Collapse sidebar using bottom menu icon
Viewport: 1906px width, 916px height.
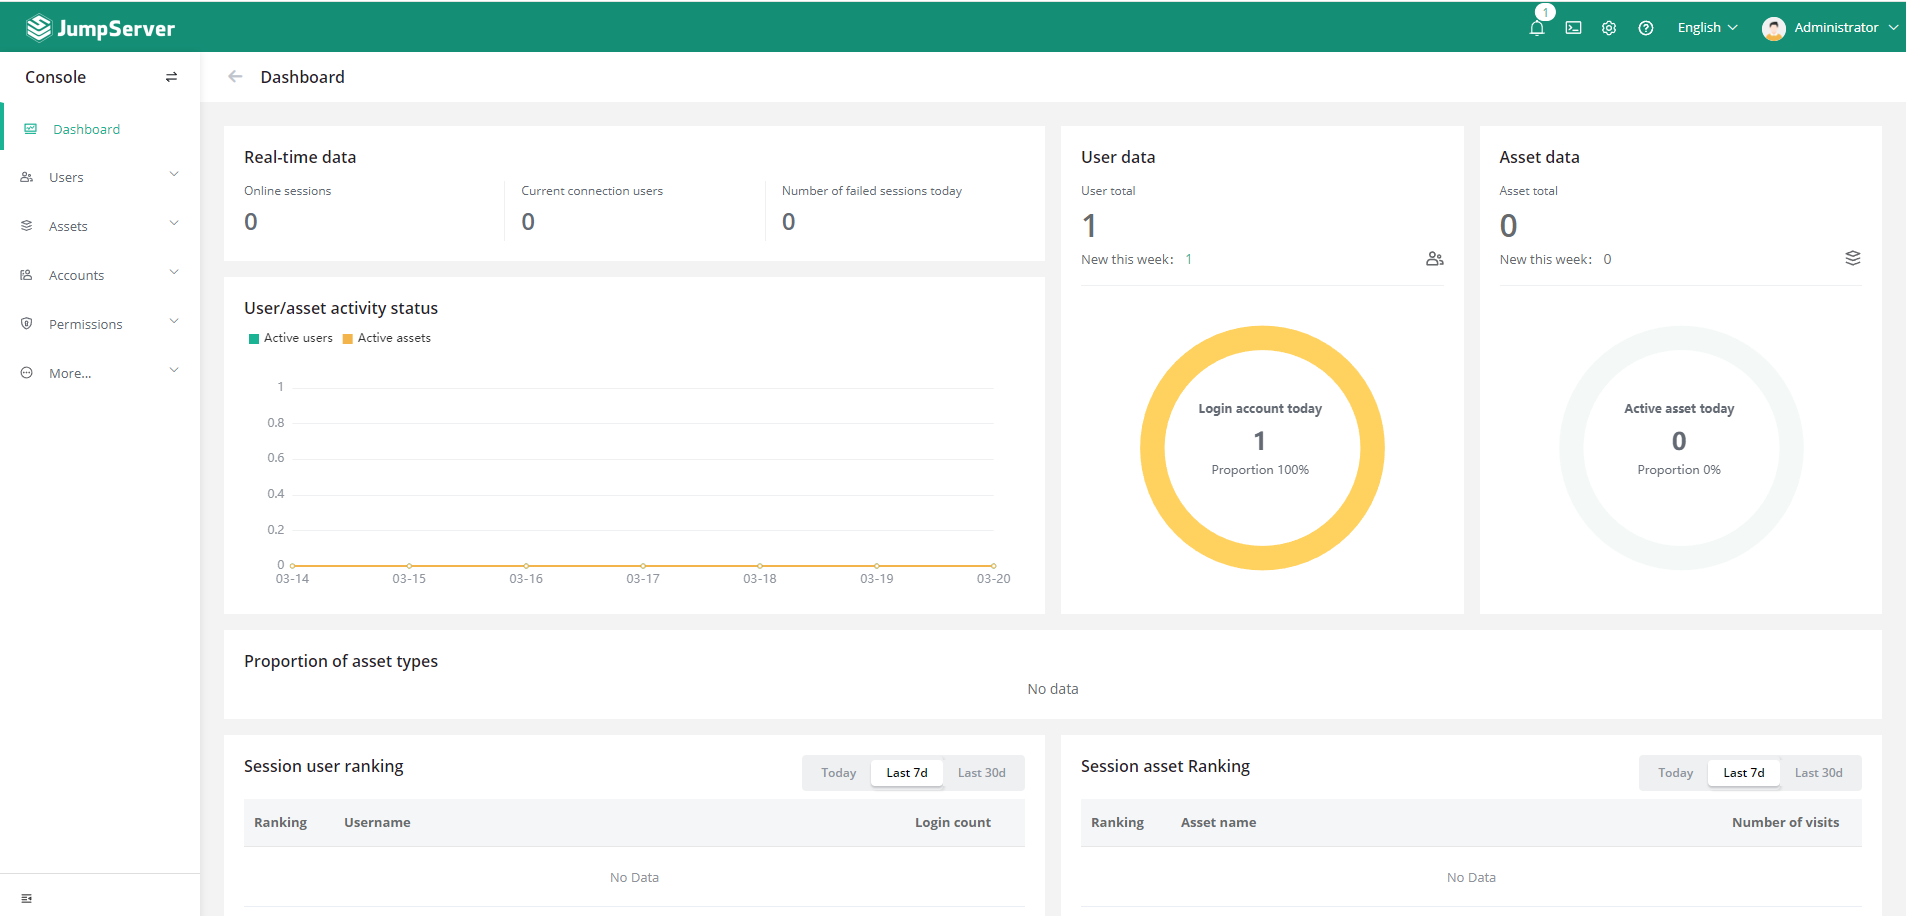[x=27, y=898]
